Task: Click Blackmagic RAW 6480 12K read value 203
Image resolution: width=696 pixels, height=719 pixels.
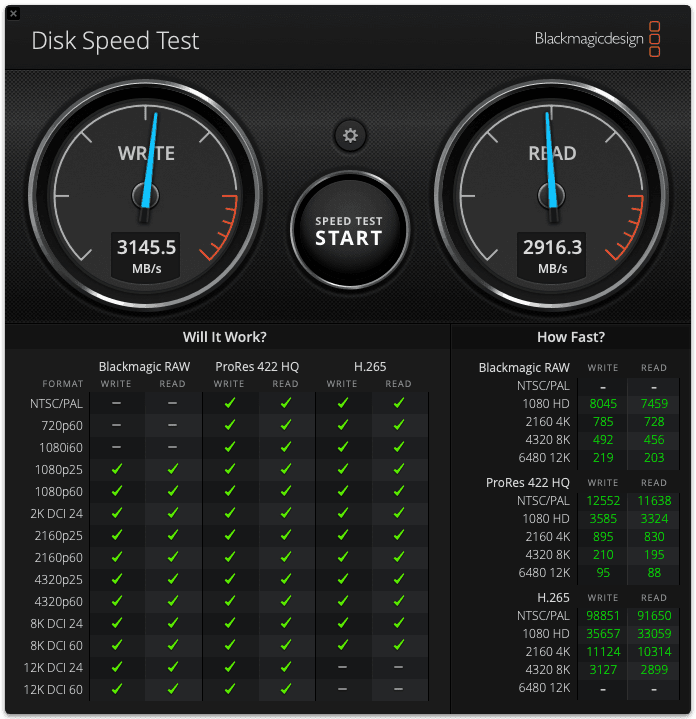Action: tap(654, 458)
